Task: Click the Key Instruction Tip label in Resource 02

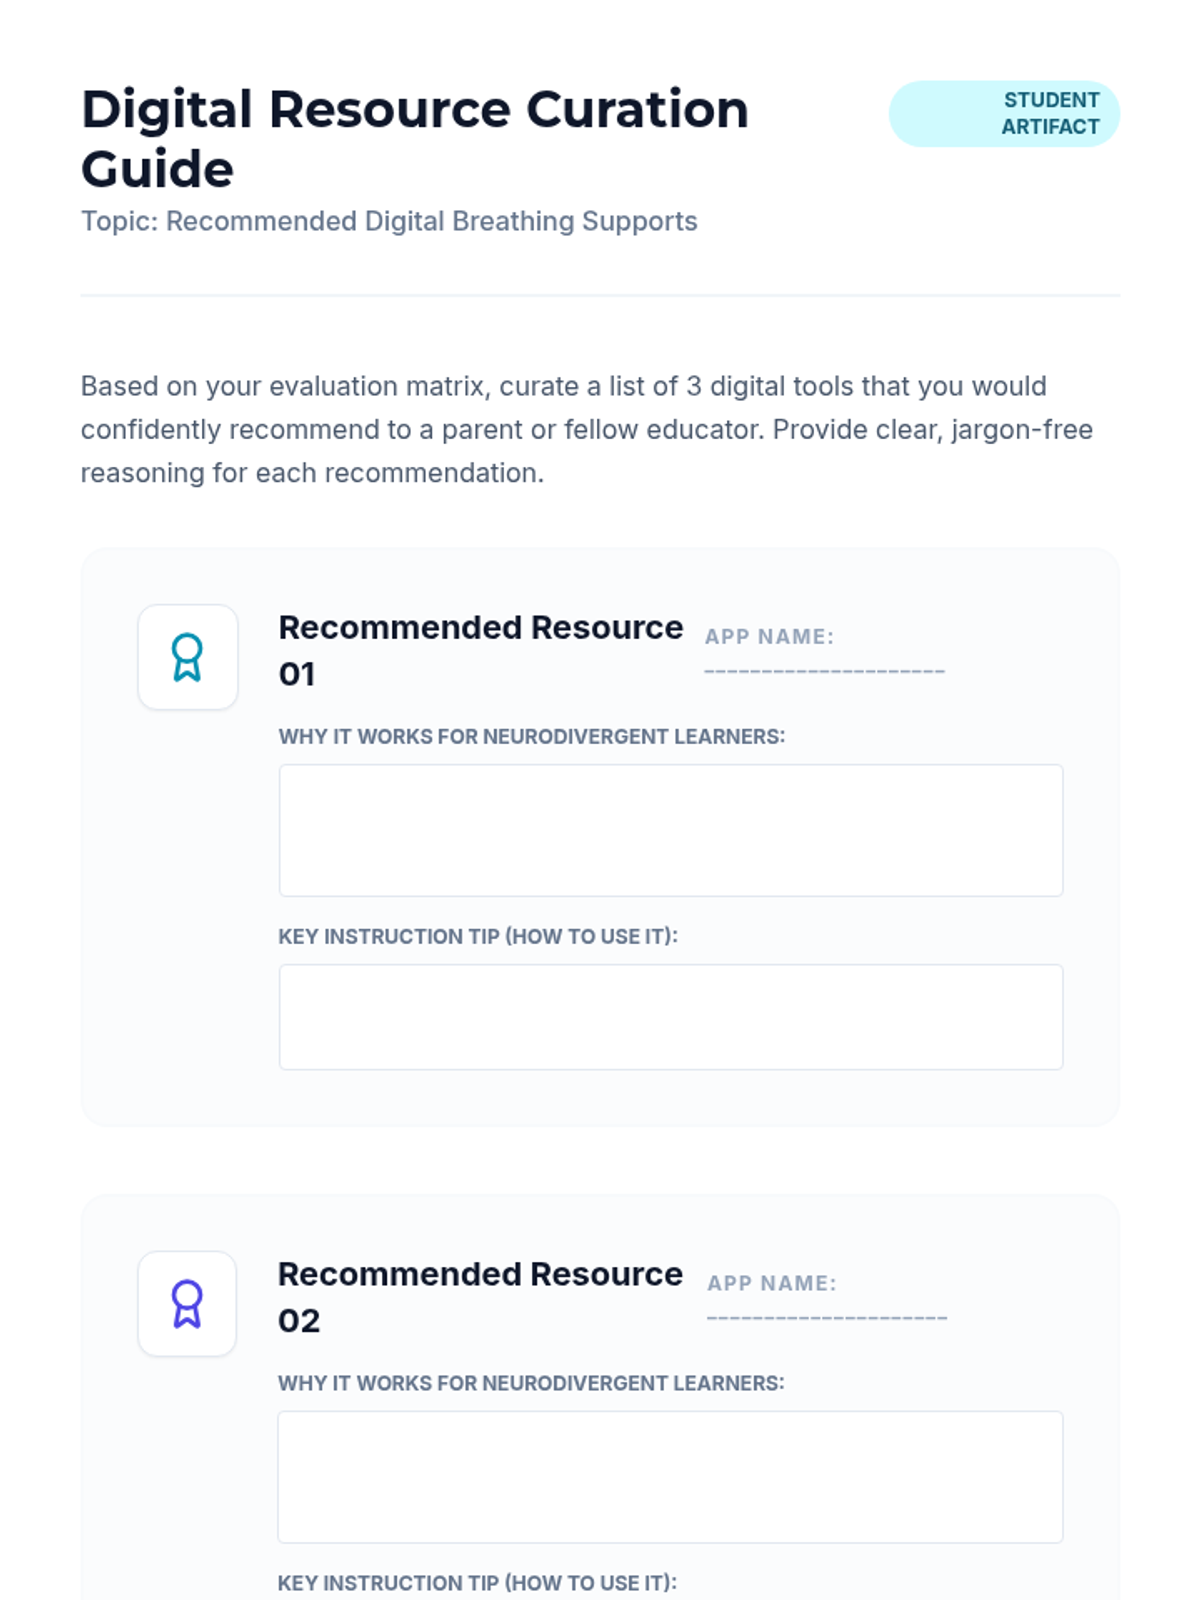Action: 476,1583
